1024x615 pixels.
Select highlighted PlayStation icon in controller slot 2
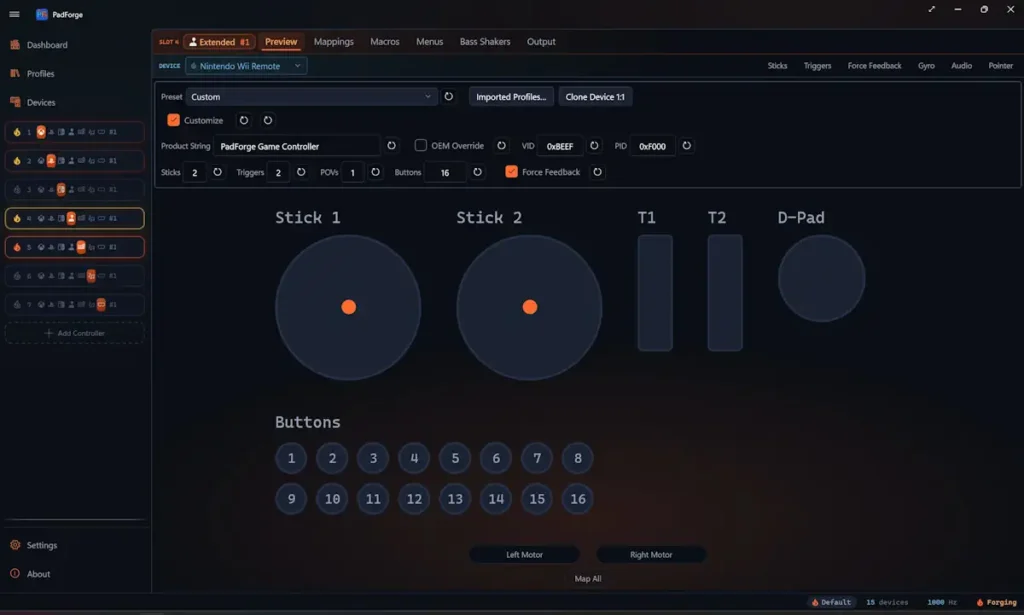[x=51, y=161]
